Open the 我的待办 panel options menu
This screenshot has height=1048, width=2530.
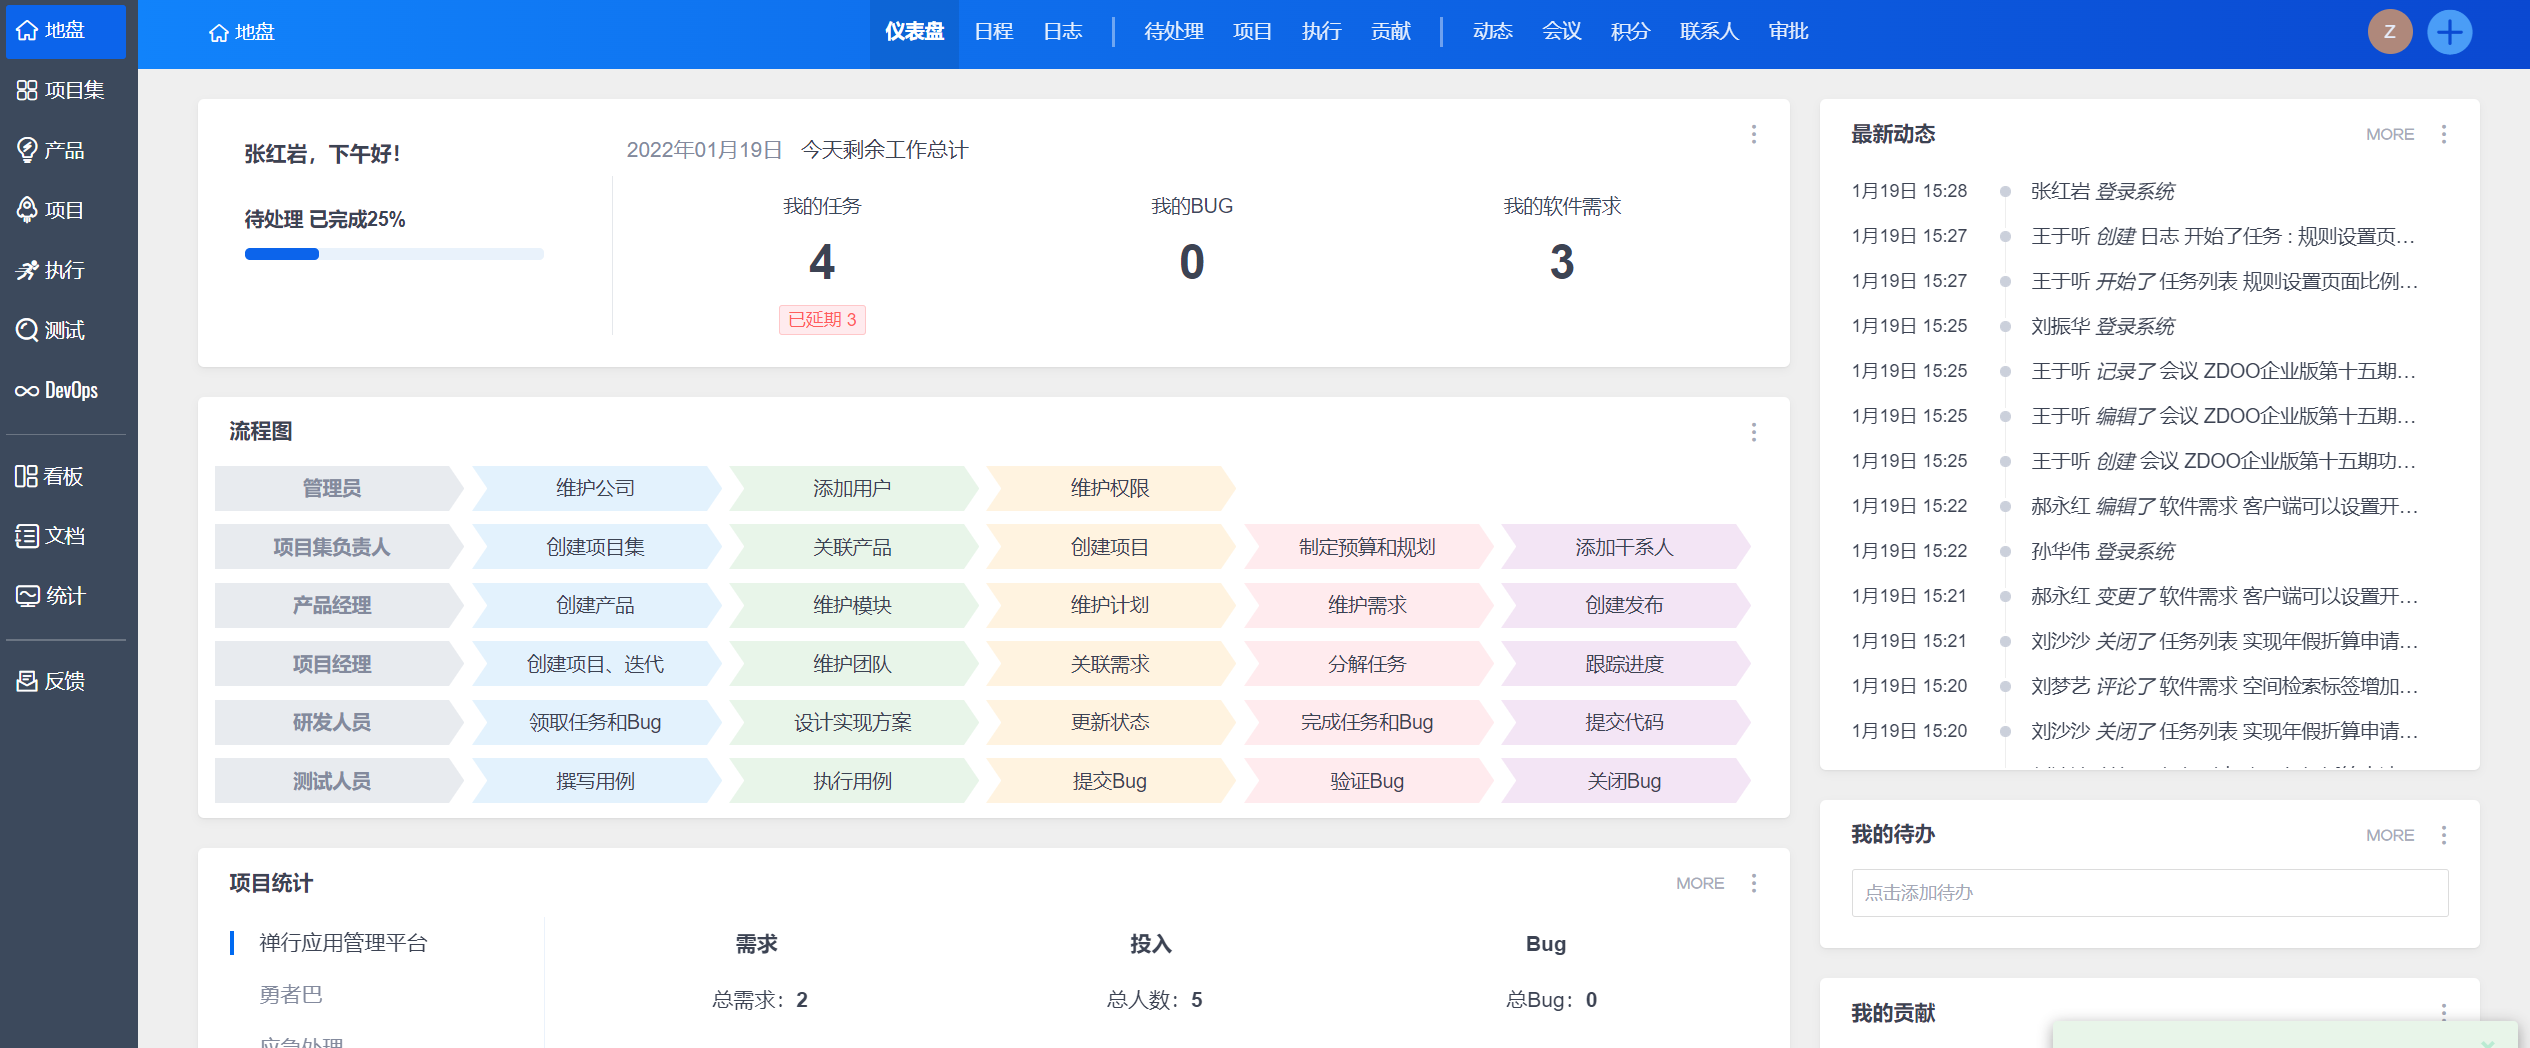(2443, 835)
